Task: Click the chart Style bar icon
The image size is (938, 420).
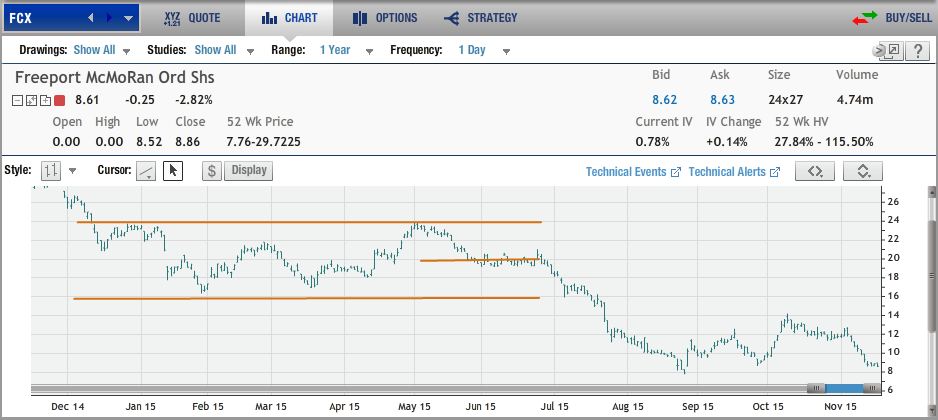Action: pos(50,171)
